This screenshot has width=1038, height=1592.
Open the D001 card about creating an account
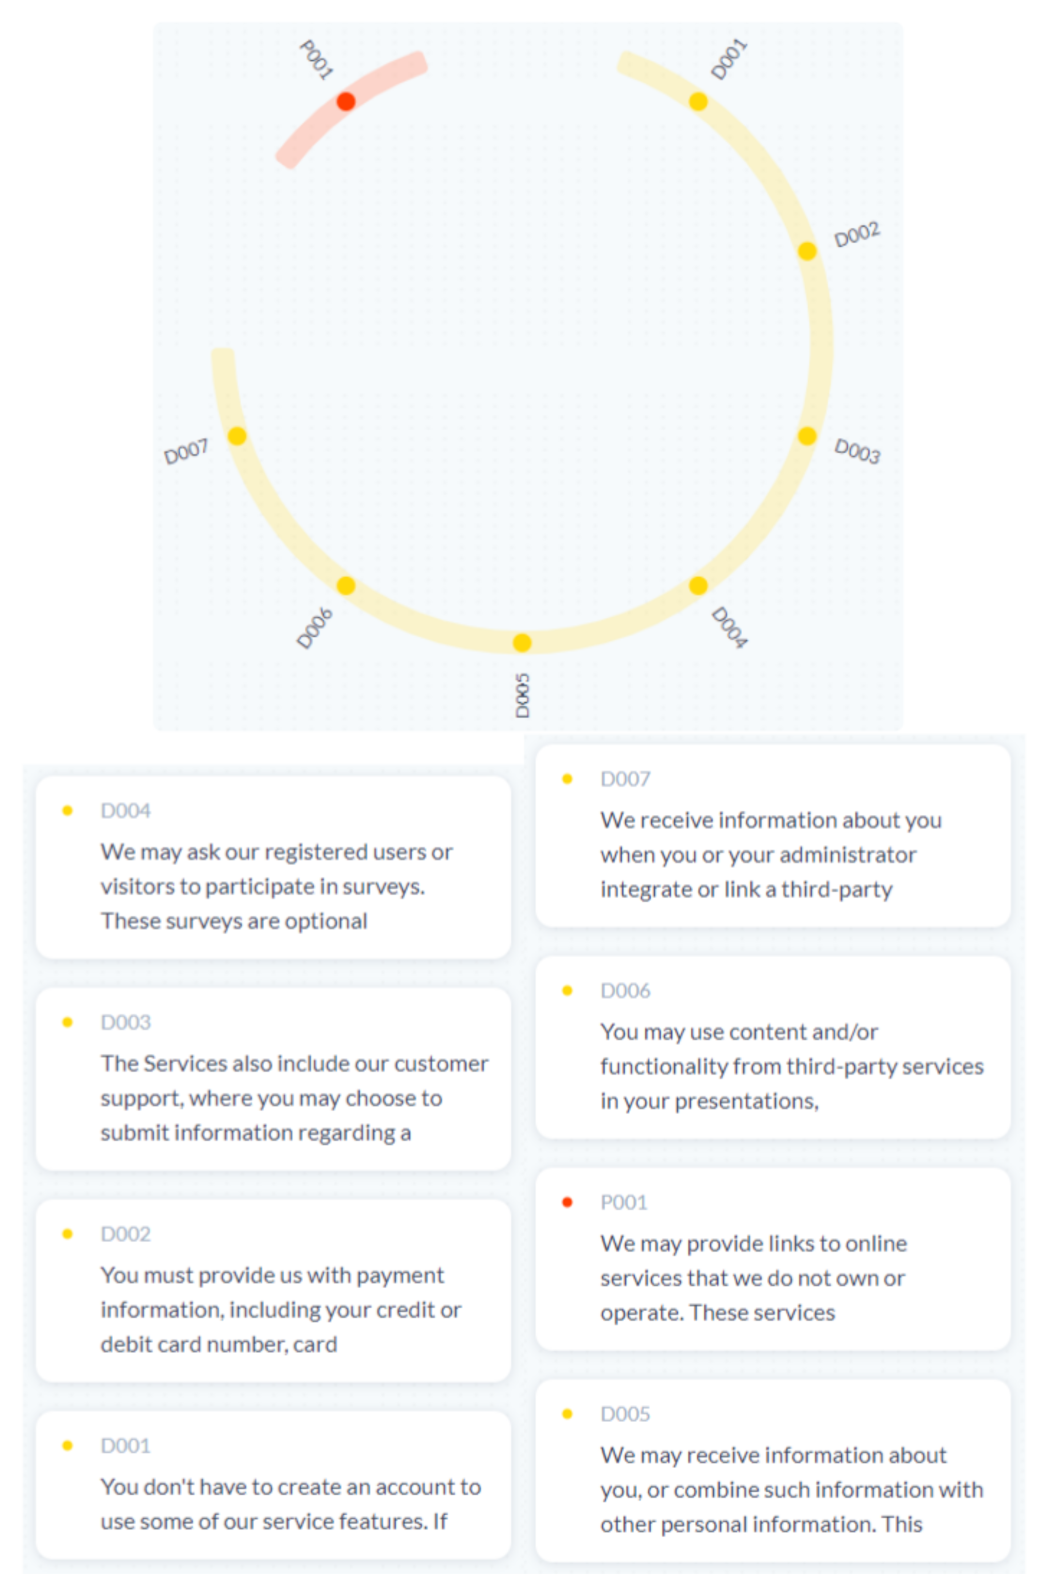click(273, 1486)
